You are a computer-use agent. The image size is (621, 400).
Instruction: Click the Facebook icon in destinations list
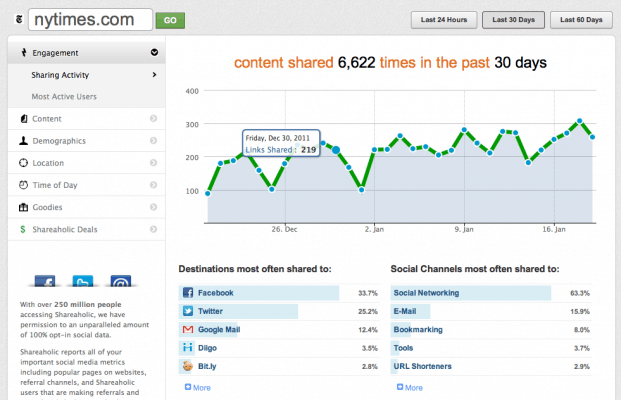pos(187,293)
